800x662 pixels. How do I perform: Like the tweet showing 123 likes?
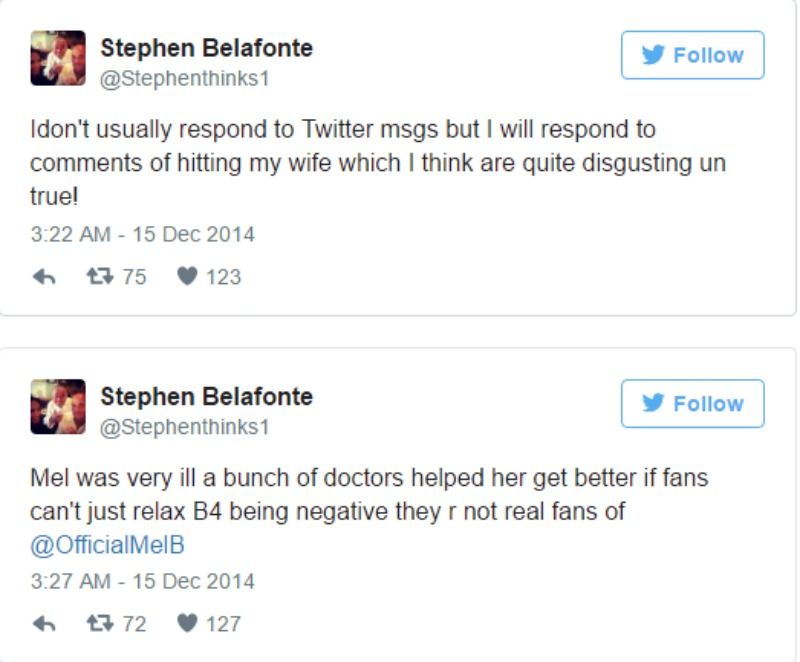point(186,277)
